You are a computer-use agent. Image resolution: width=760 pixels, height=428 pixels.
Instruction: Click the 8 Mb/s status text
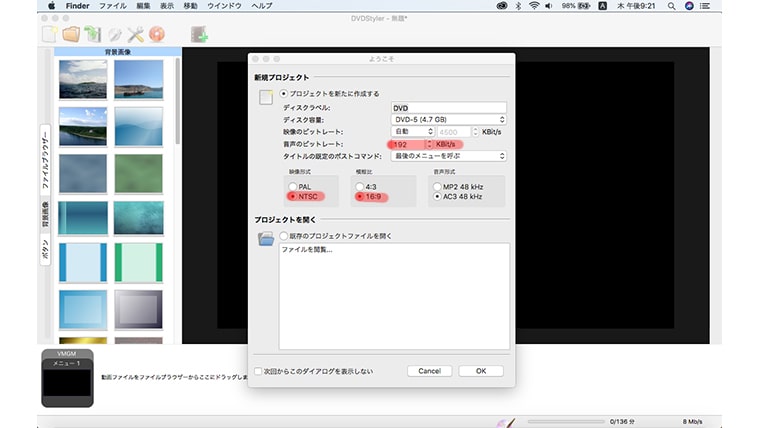(692, 422)
